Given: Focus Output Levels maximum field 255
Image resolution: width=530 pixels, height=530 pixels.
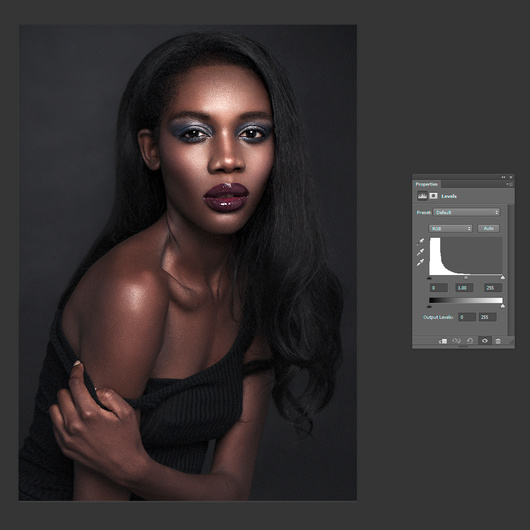Looking at the screenshot, I should click(x=487, y=317).
